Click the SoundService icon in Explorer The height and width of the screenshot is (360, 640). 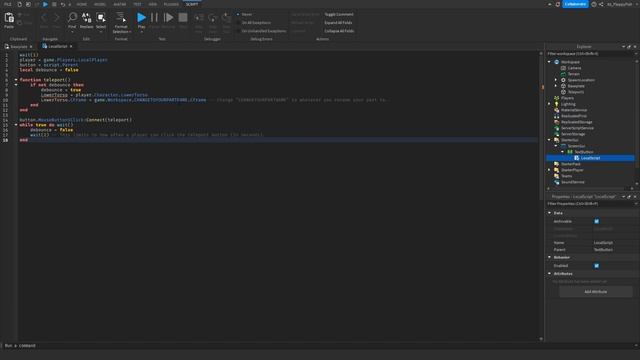point(557,182)
